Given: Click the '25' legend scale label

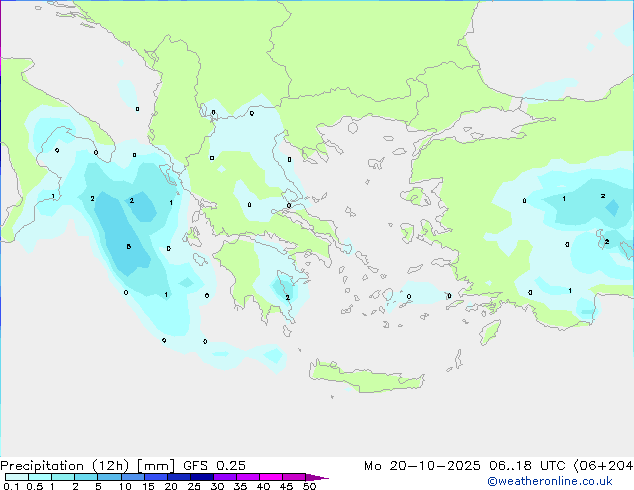Looking at the screenshot, I should pyautogui.click(x=194, y=486).
